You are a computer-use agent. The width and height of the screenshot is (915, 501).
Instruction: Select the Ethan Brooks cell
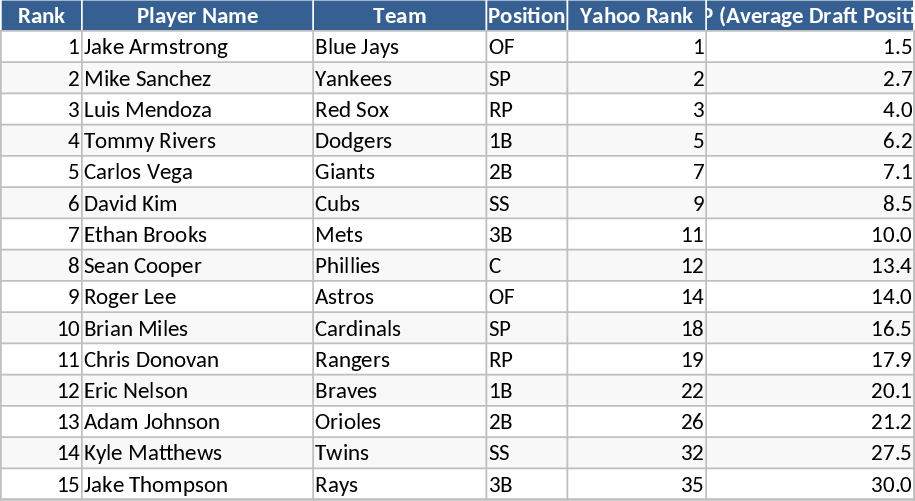click(197, 235)
